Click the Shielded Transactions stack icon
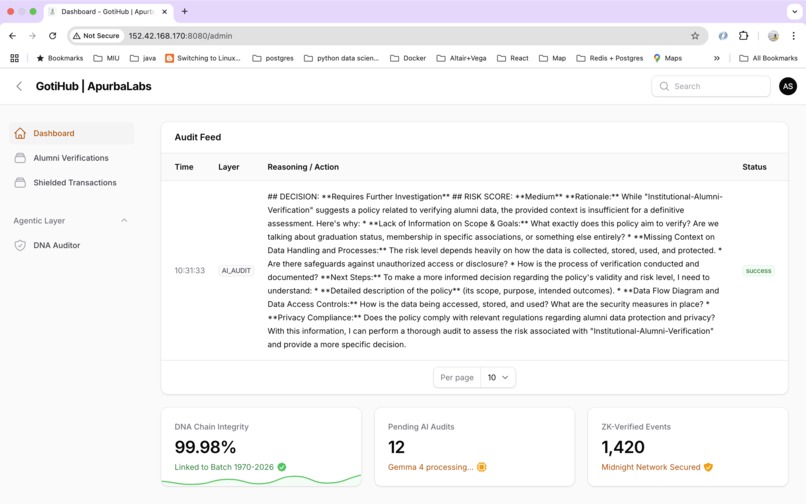 pos(20,183)
